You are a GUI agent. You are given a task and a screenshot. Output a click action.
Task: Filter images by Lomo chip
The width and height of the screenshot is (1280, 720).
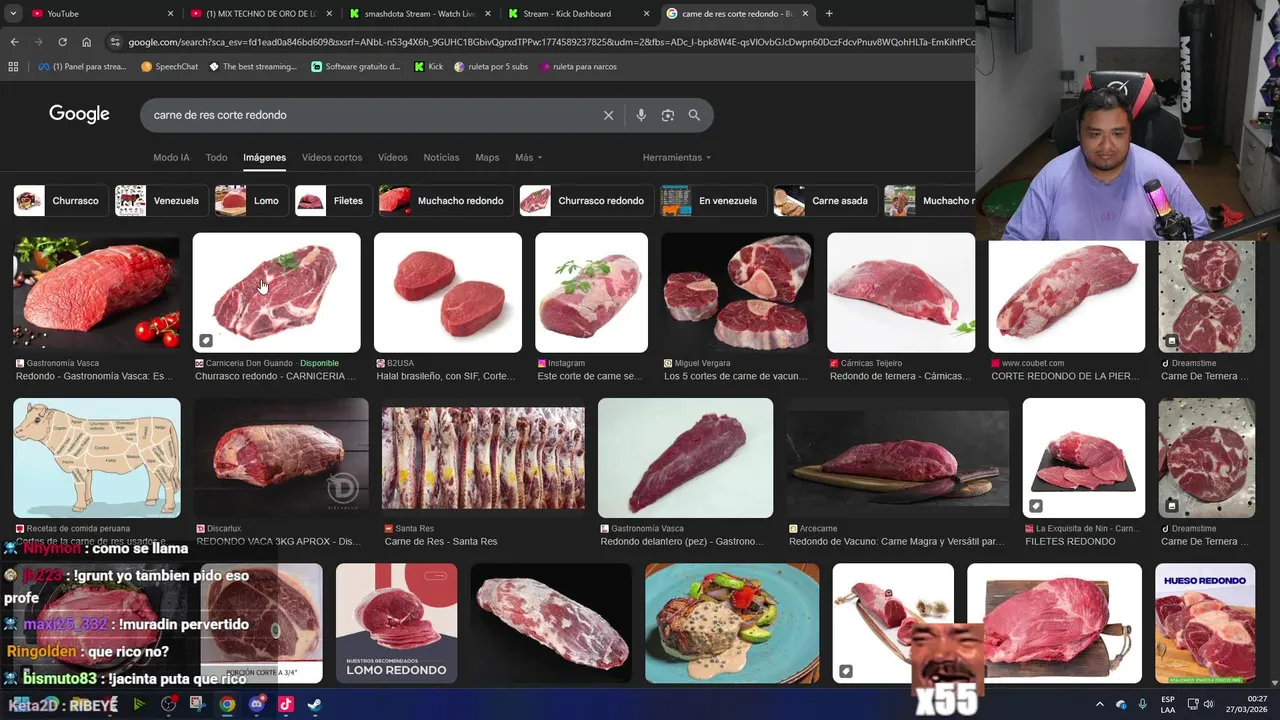pyautogui.click(x=251, y=201)
